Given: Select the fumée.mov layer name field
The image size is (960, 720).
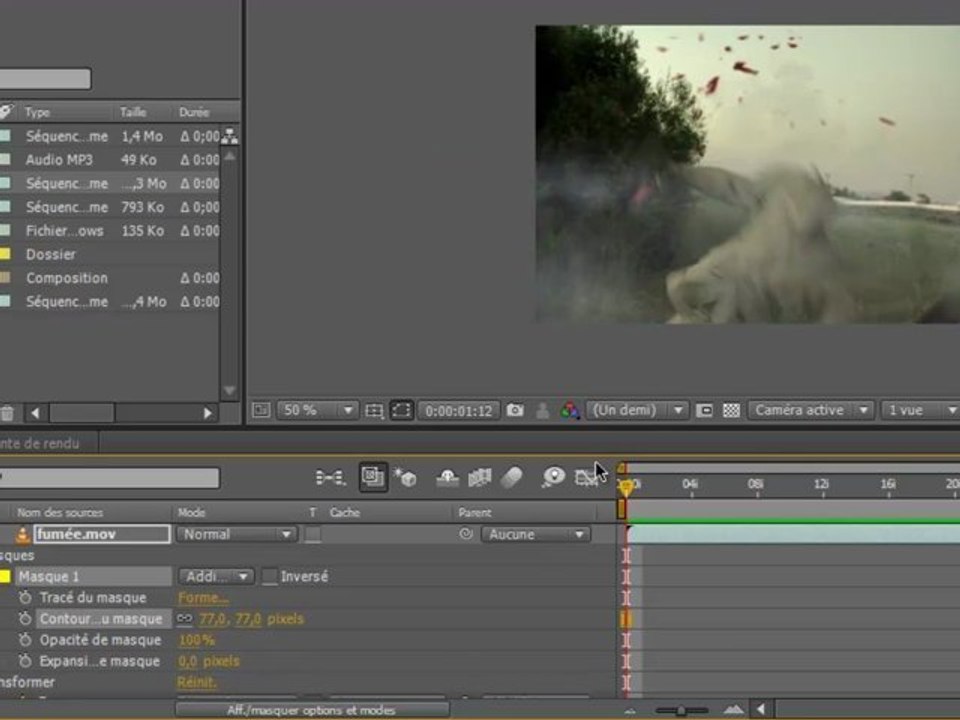Looking at the screenshot, I should point(102,534).
